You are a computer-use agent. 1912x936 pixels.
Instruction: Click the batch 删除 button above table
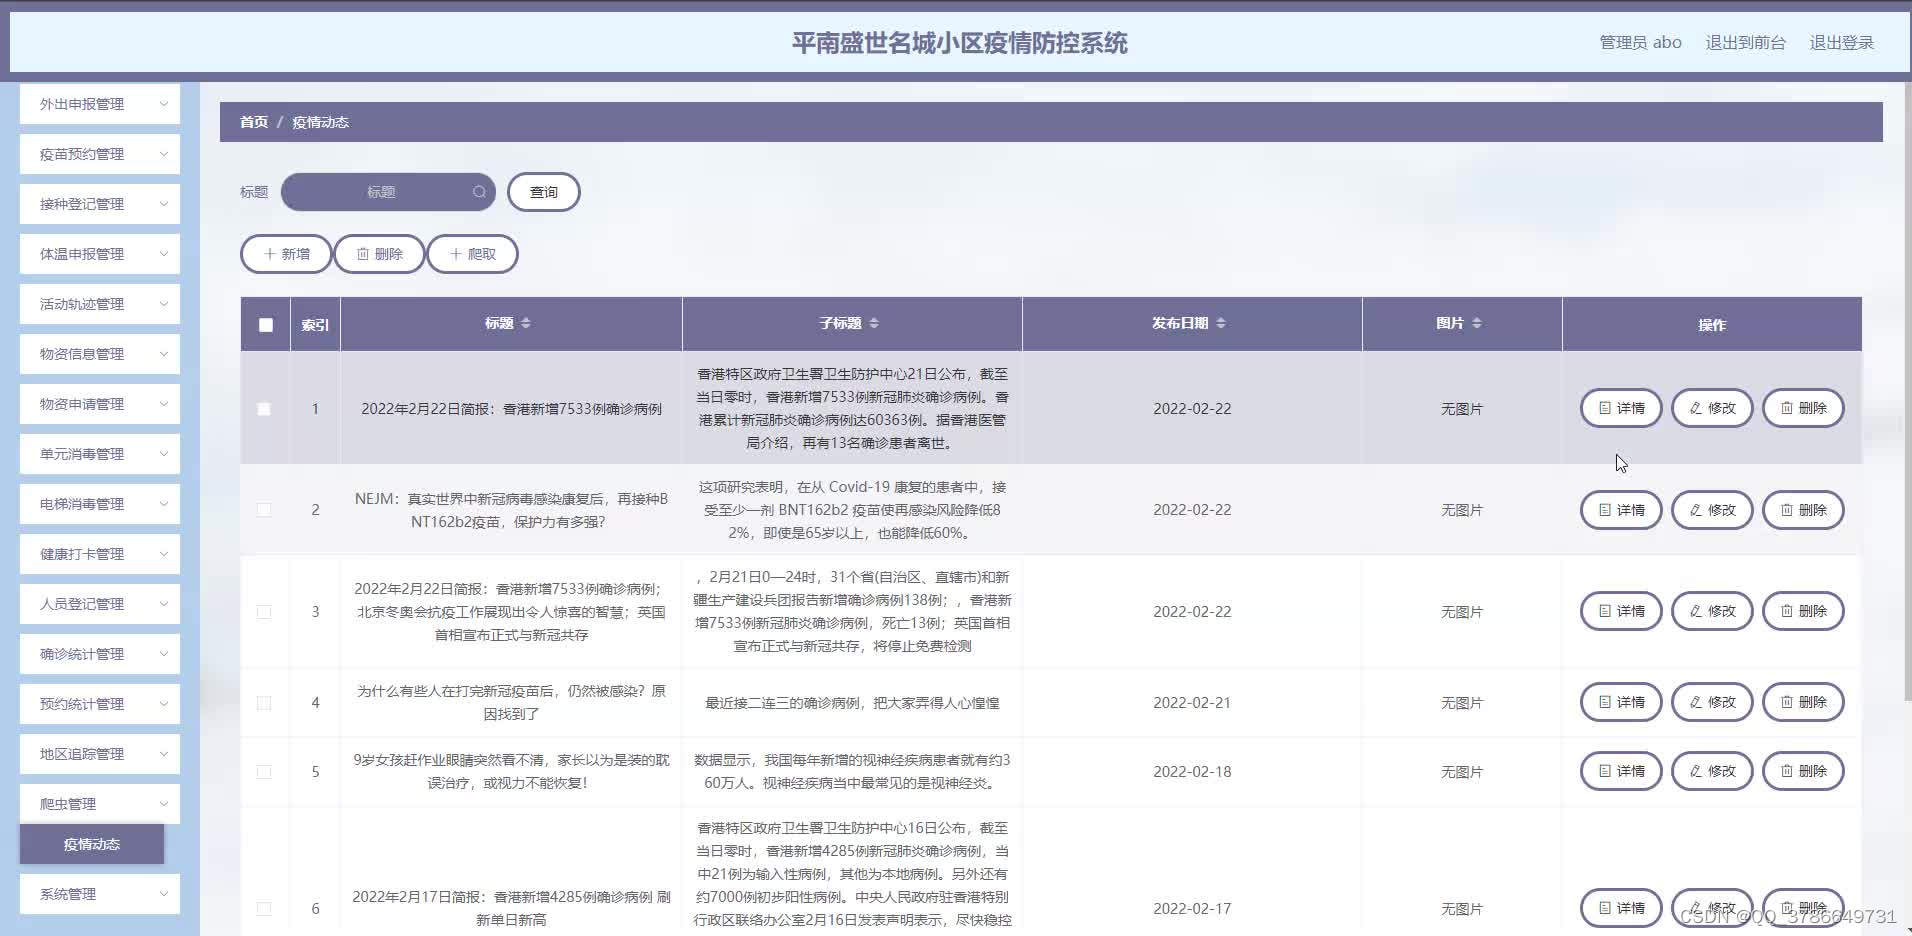click(x=379, y=254)
